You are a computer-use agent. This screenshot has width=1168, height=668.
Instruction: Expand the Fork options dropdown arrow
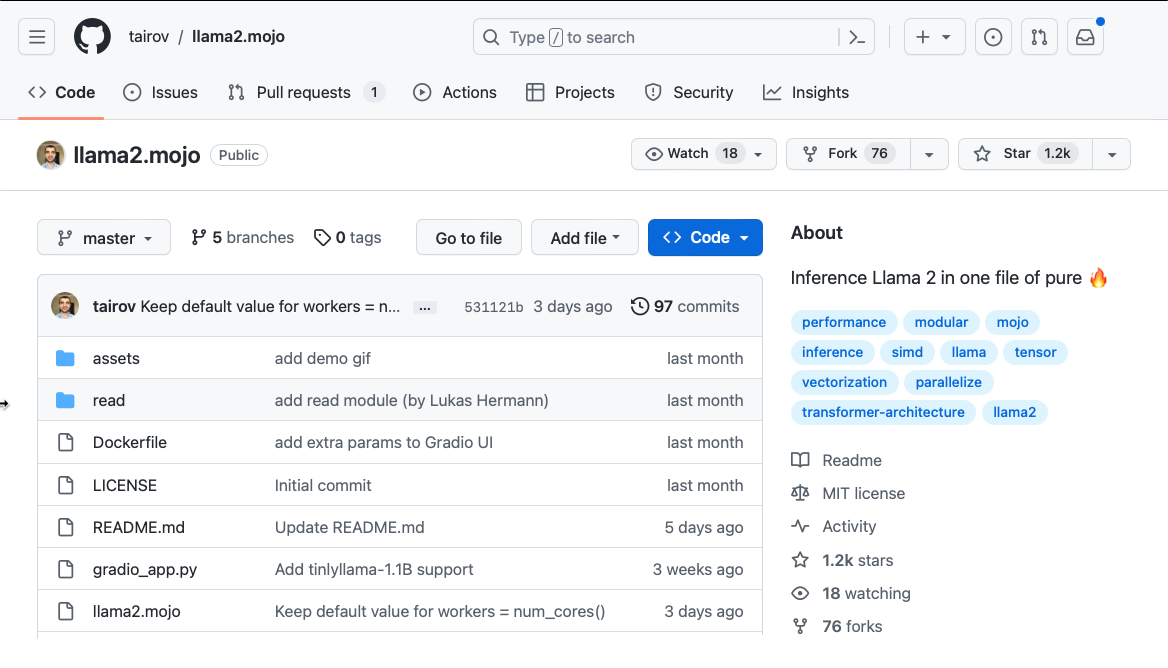pyautogui.click(x=929, y=154)
